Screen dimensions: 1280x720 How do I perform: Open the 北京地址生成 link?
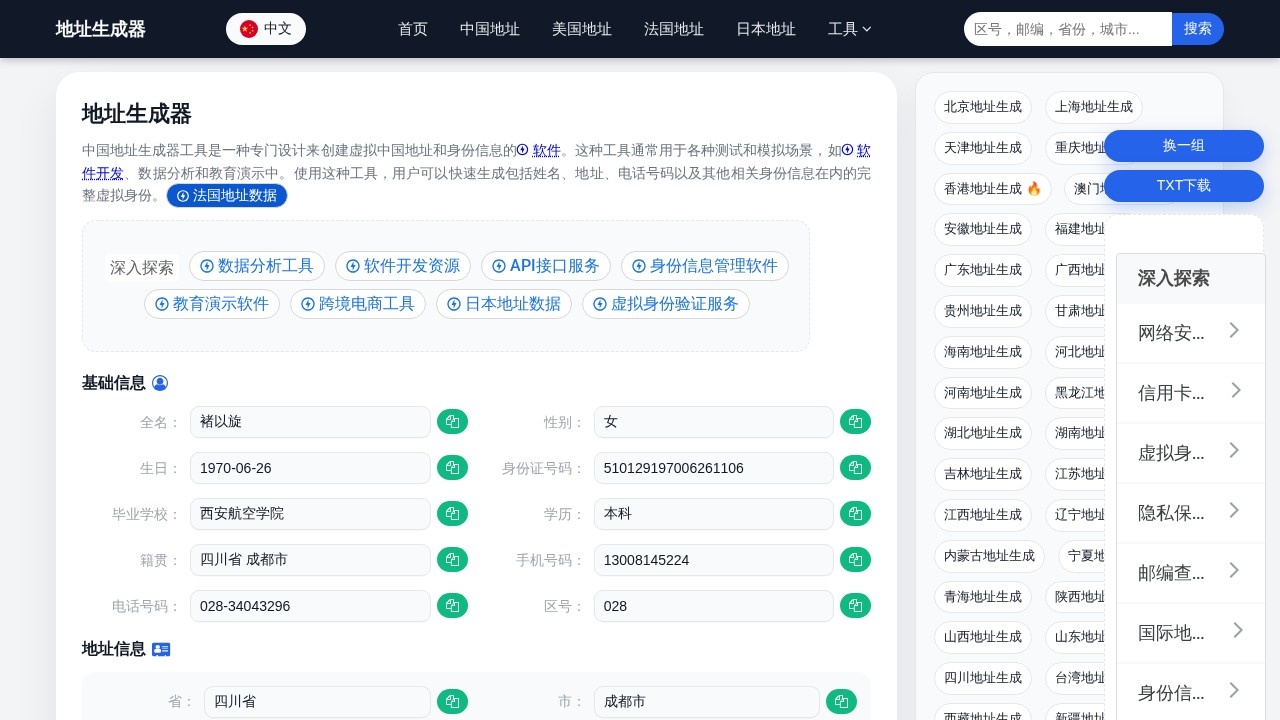click(x=982, y=107)
